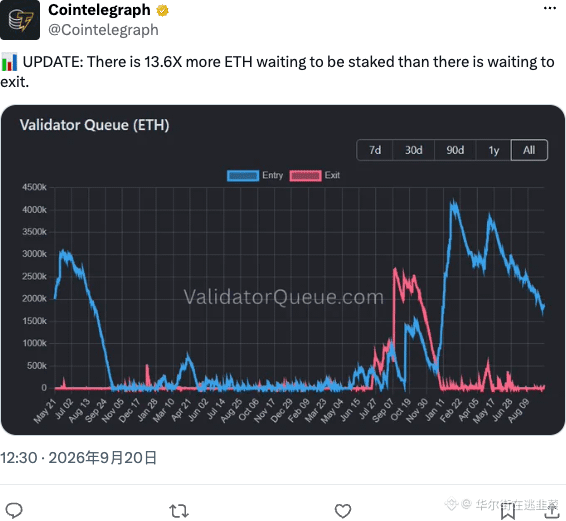
Task: Like the post with heart icon
Action: pyautogui.click(x=343, y=511)
